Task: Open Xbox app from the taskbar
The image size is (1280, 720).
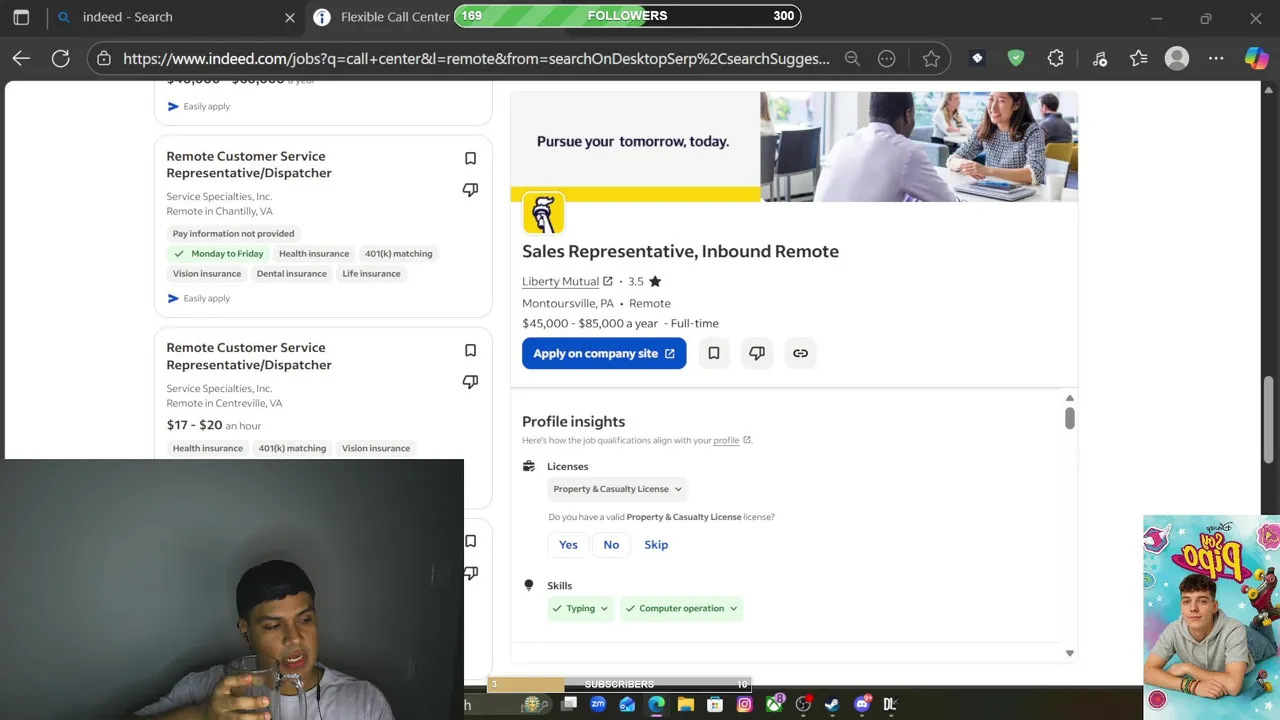Action: pos(774,704)
